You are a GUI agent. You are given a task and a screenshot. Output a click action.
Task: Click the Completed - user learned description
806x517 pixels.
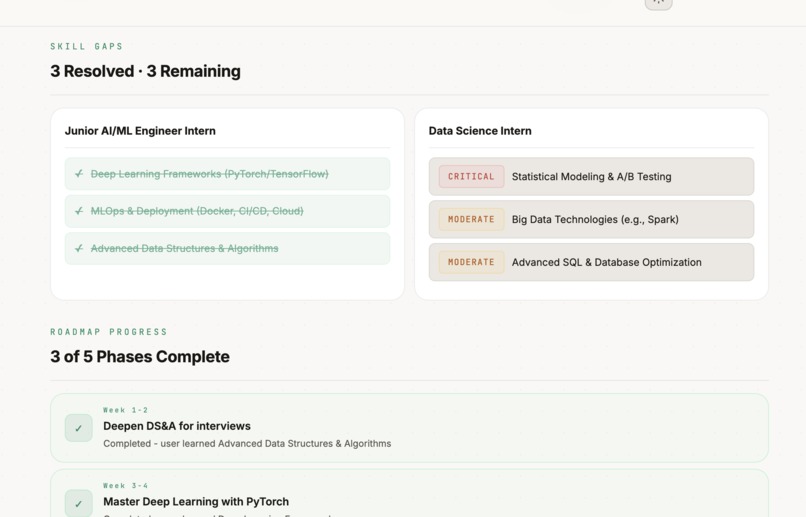coord(247,444)
